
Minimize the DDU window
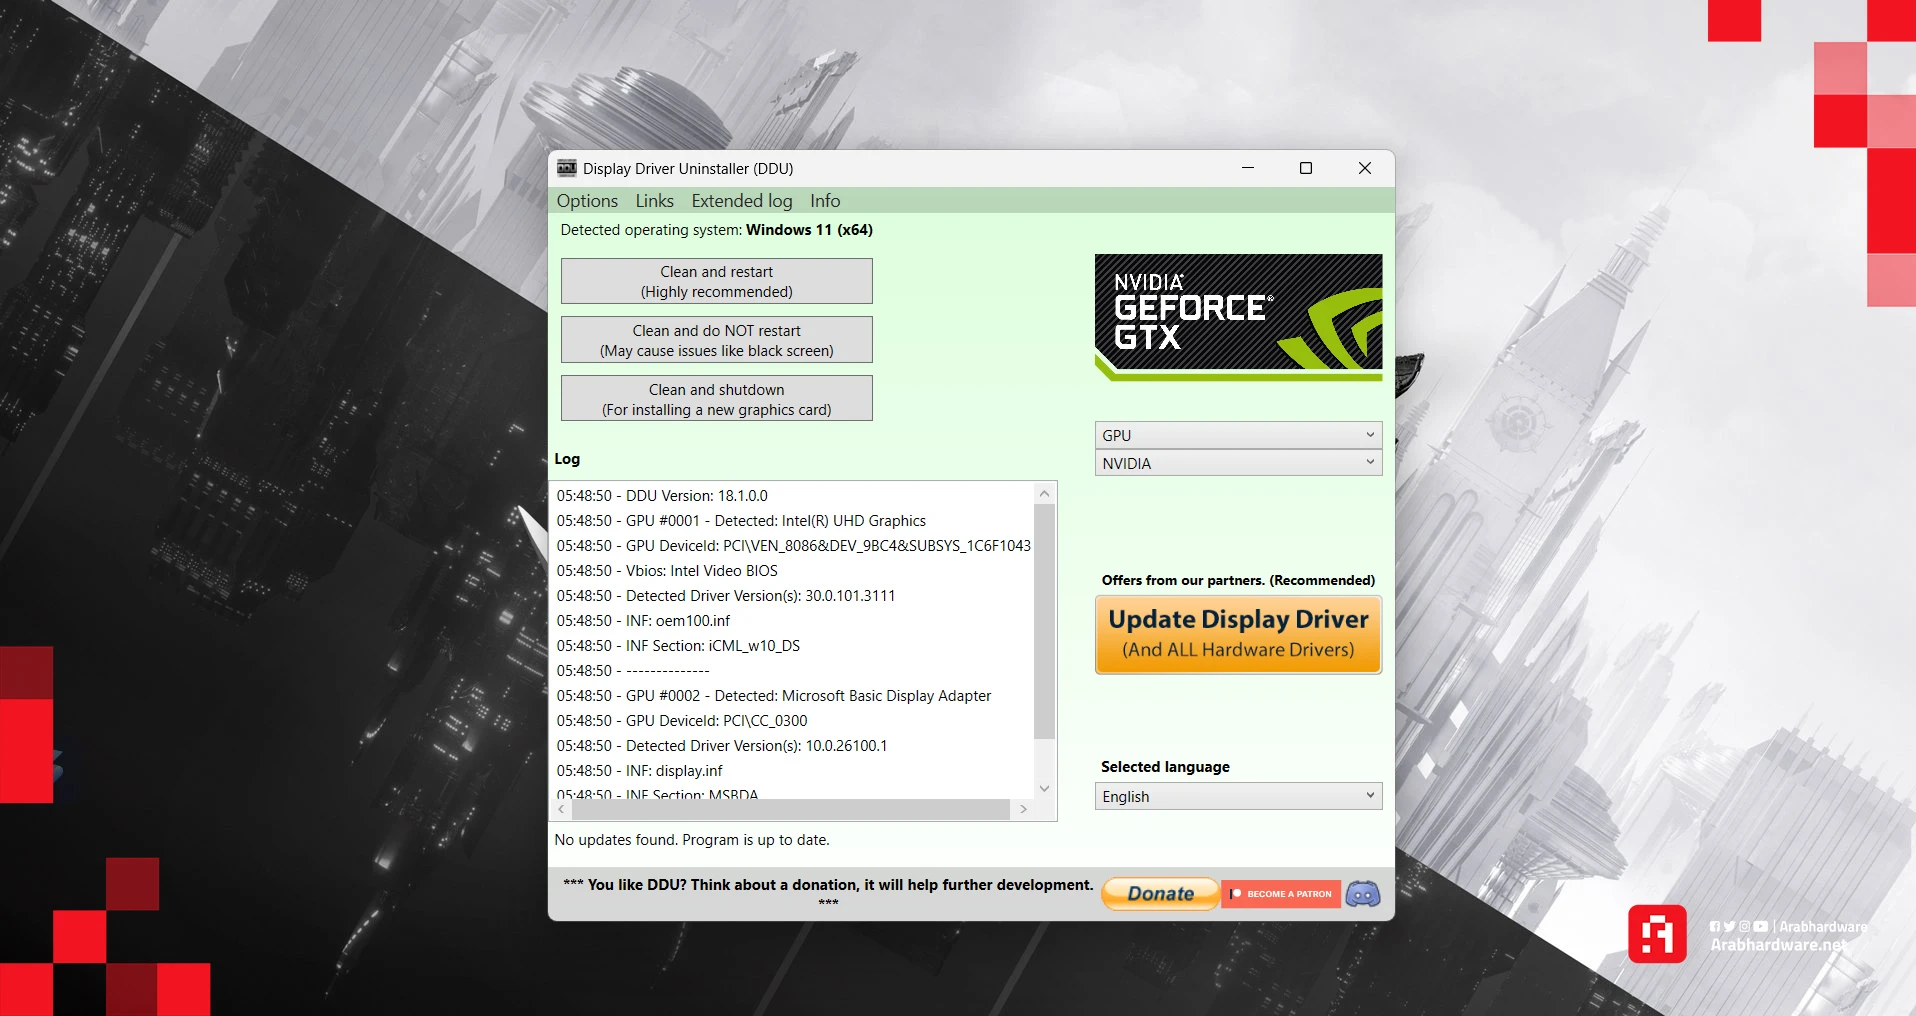(x=1248, y=168)
